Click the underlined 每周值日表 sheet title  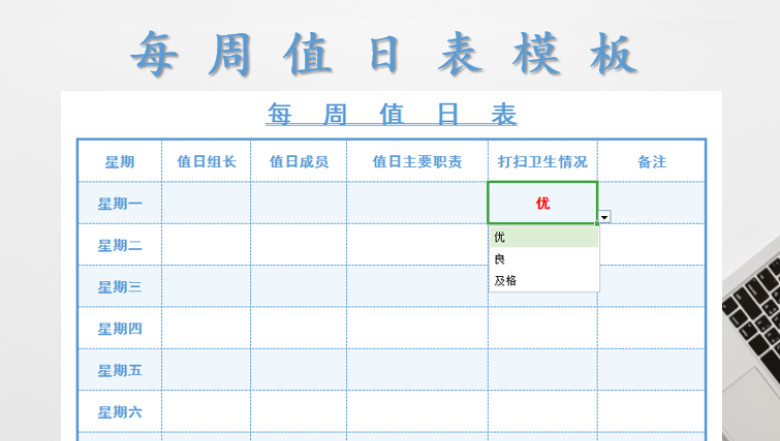coord(391,114)
